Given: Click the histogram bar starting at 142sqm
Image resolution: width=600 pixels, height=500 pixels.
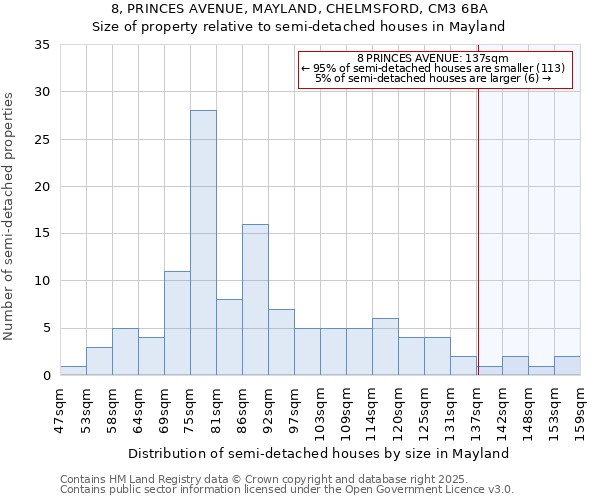Looking at the screenshot, I should click(x=516, y=366).
